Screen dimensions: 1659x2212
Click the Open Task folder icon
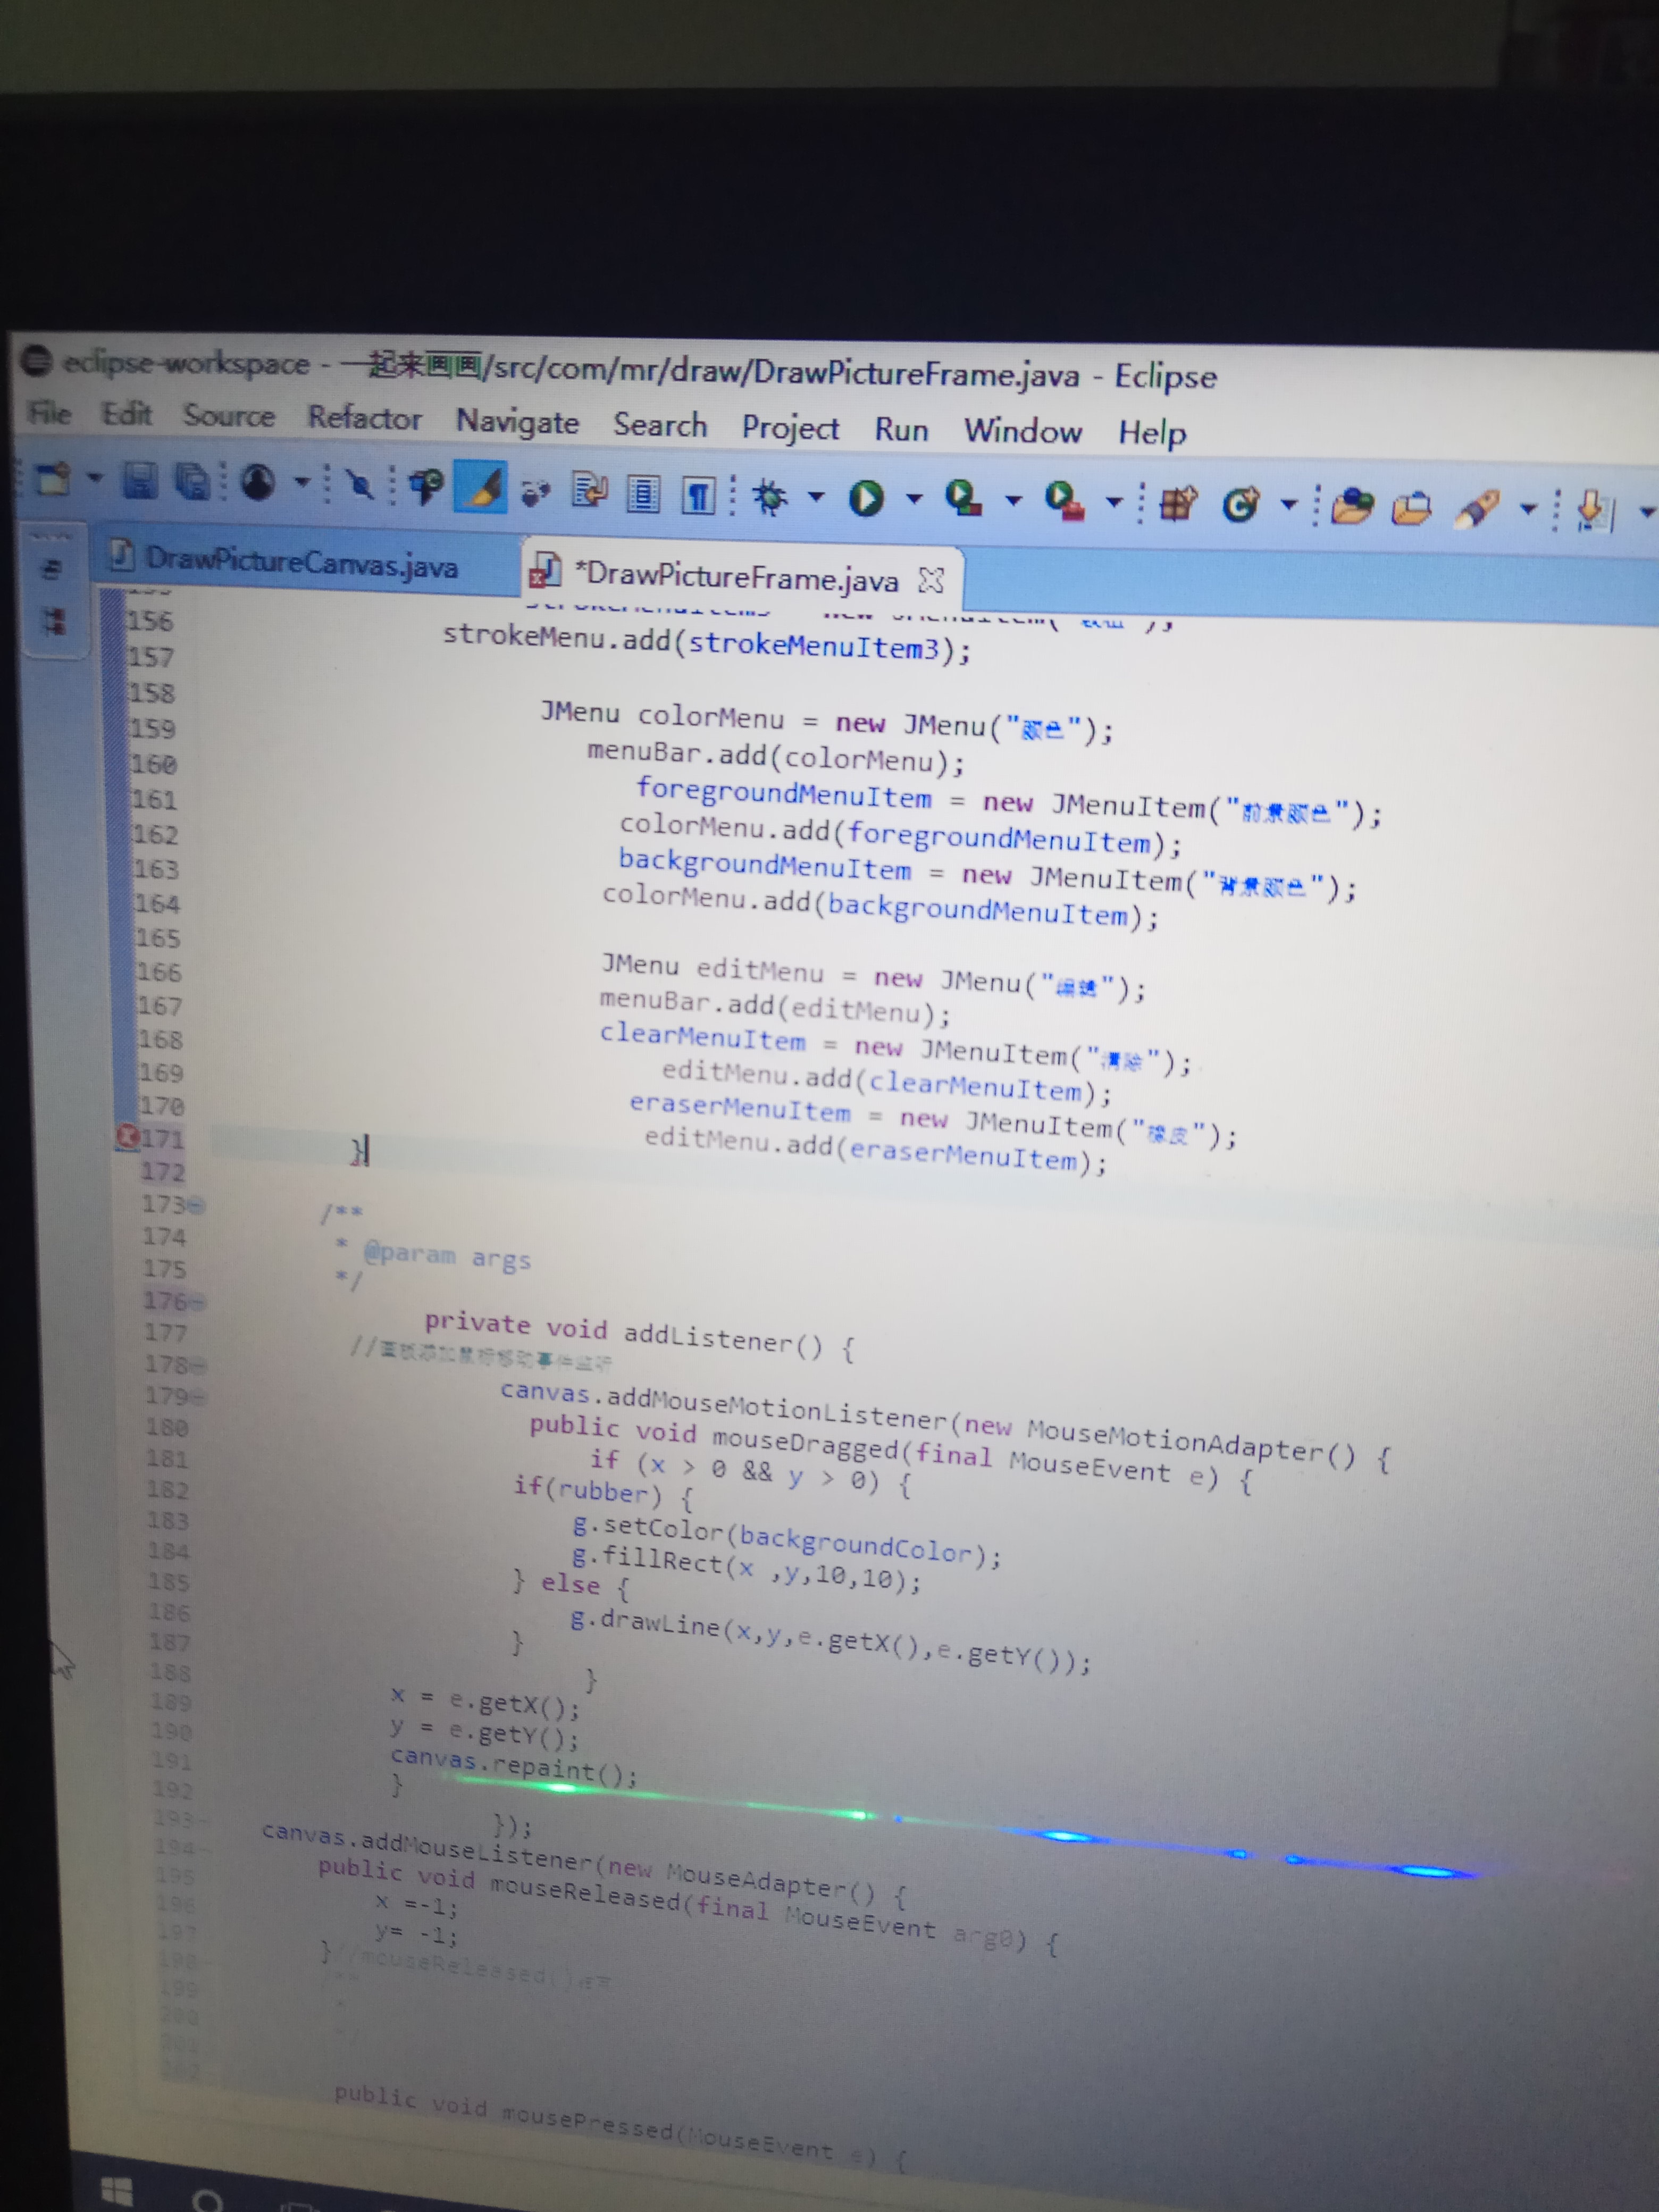[x=1412, y=508]
